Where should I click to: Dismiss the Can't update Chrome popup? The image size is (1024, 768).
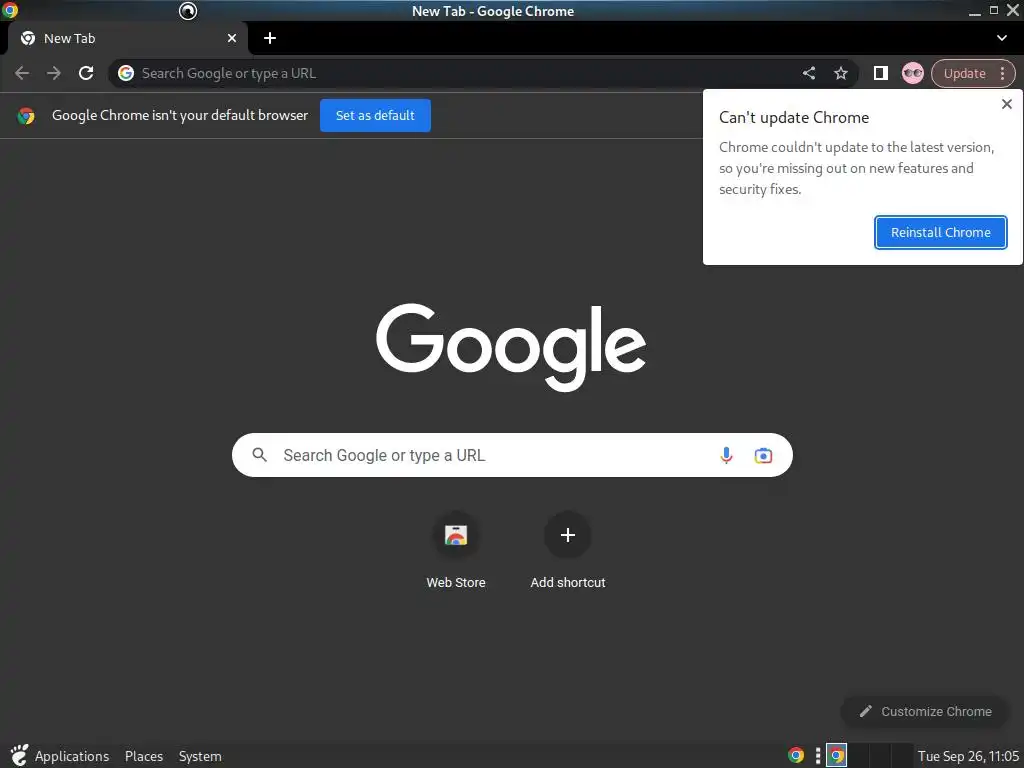pos(1006,104)
